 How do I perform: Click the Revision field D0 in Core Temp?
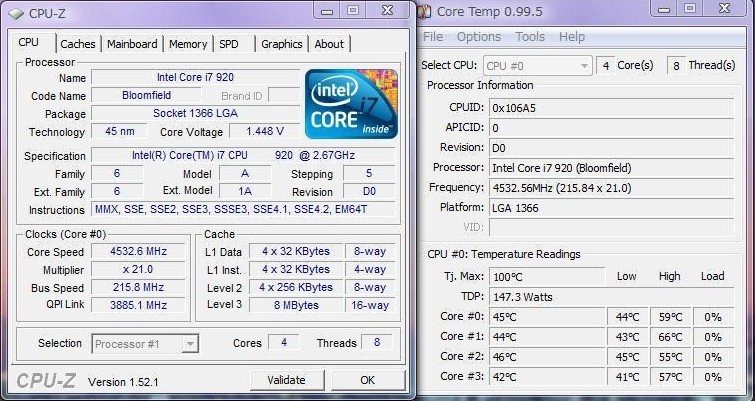coord(612,148)
